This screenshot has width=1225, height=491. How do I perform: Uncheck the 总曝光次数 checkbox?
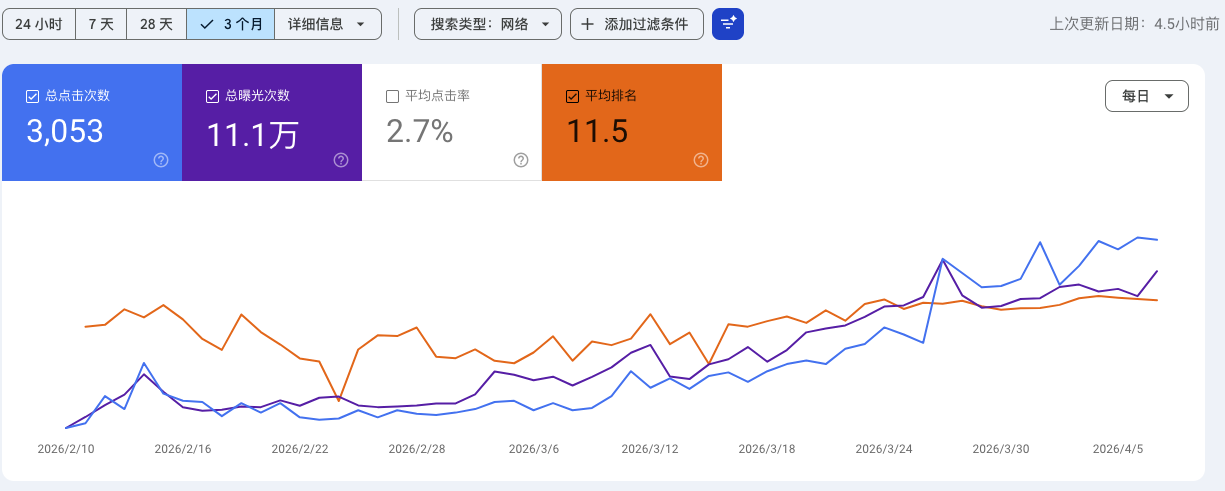coord(212,96)
